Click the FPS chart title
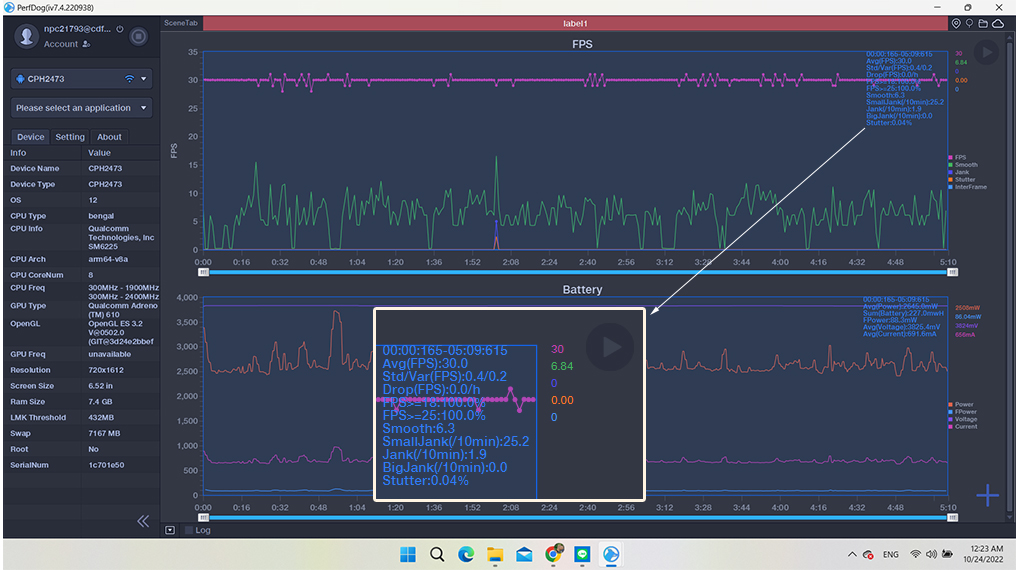The width and height of the screenshot is (1020, 570). [x=582, y=44]
